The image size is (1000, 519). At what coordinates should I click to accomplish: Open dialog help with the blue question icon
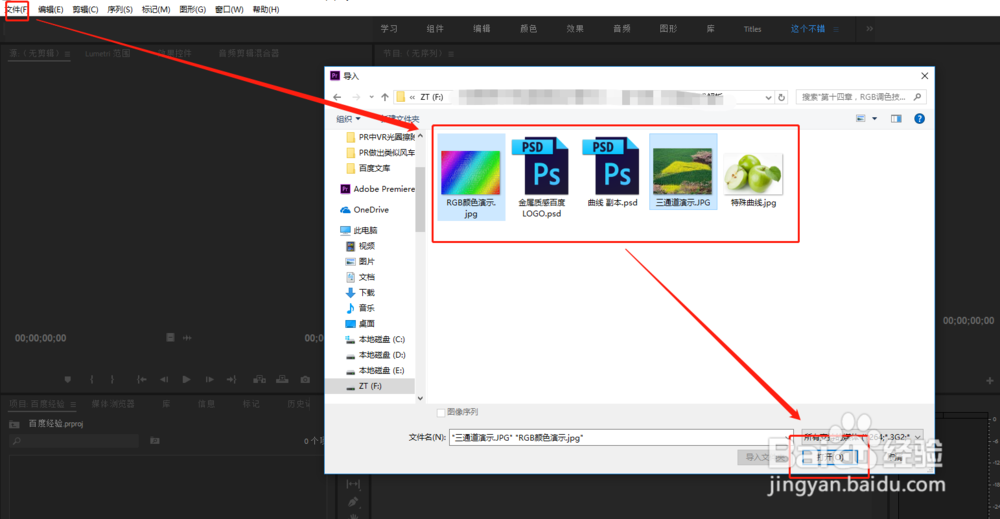coord(919,119)
